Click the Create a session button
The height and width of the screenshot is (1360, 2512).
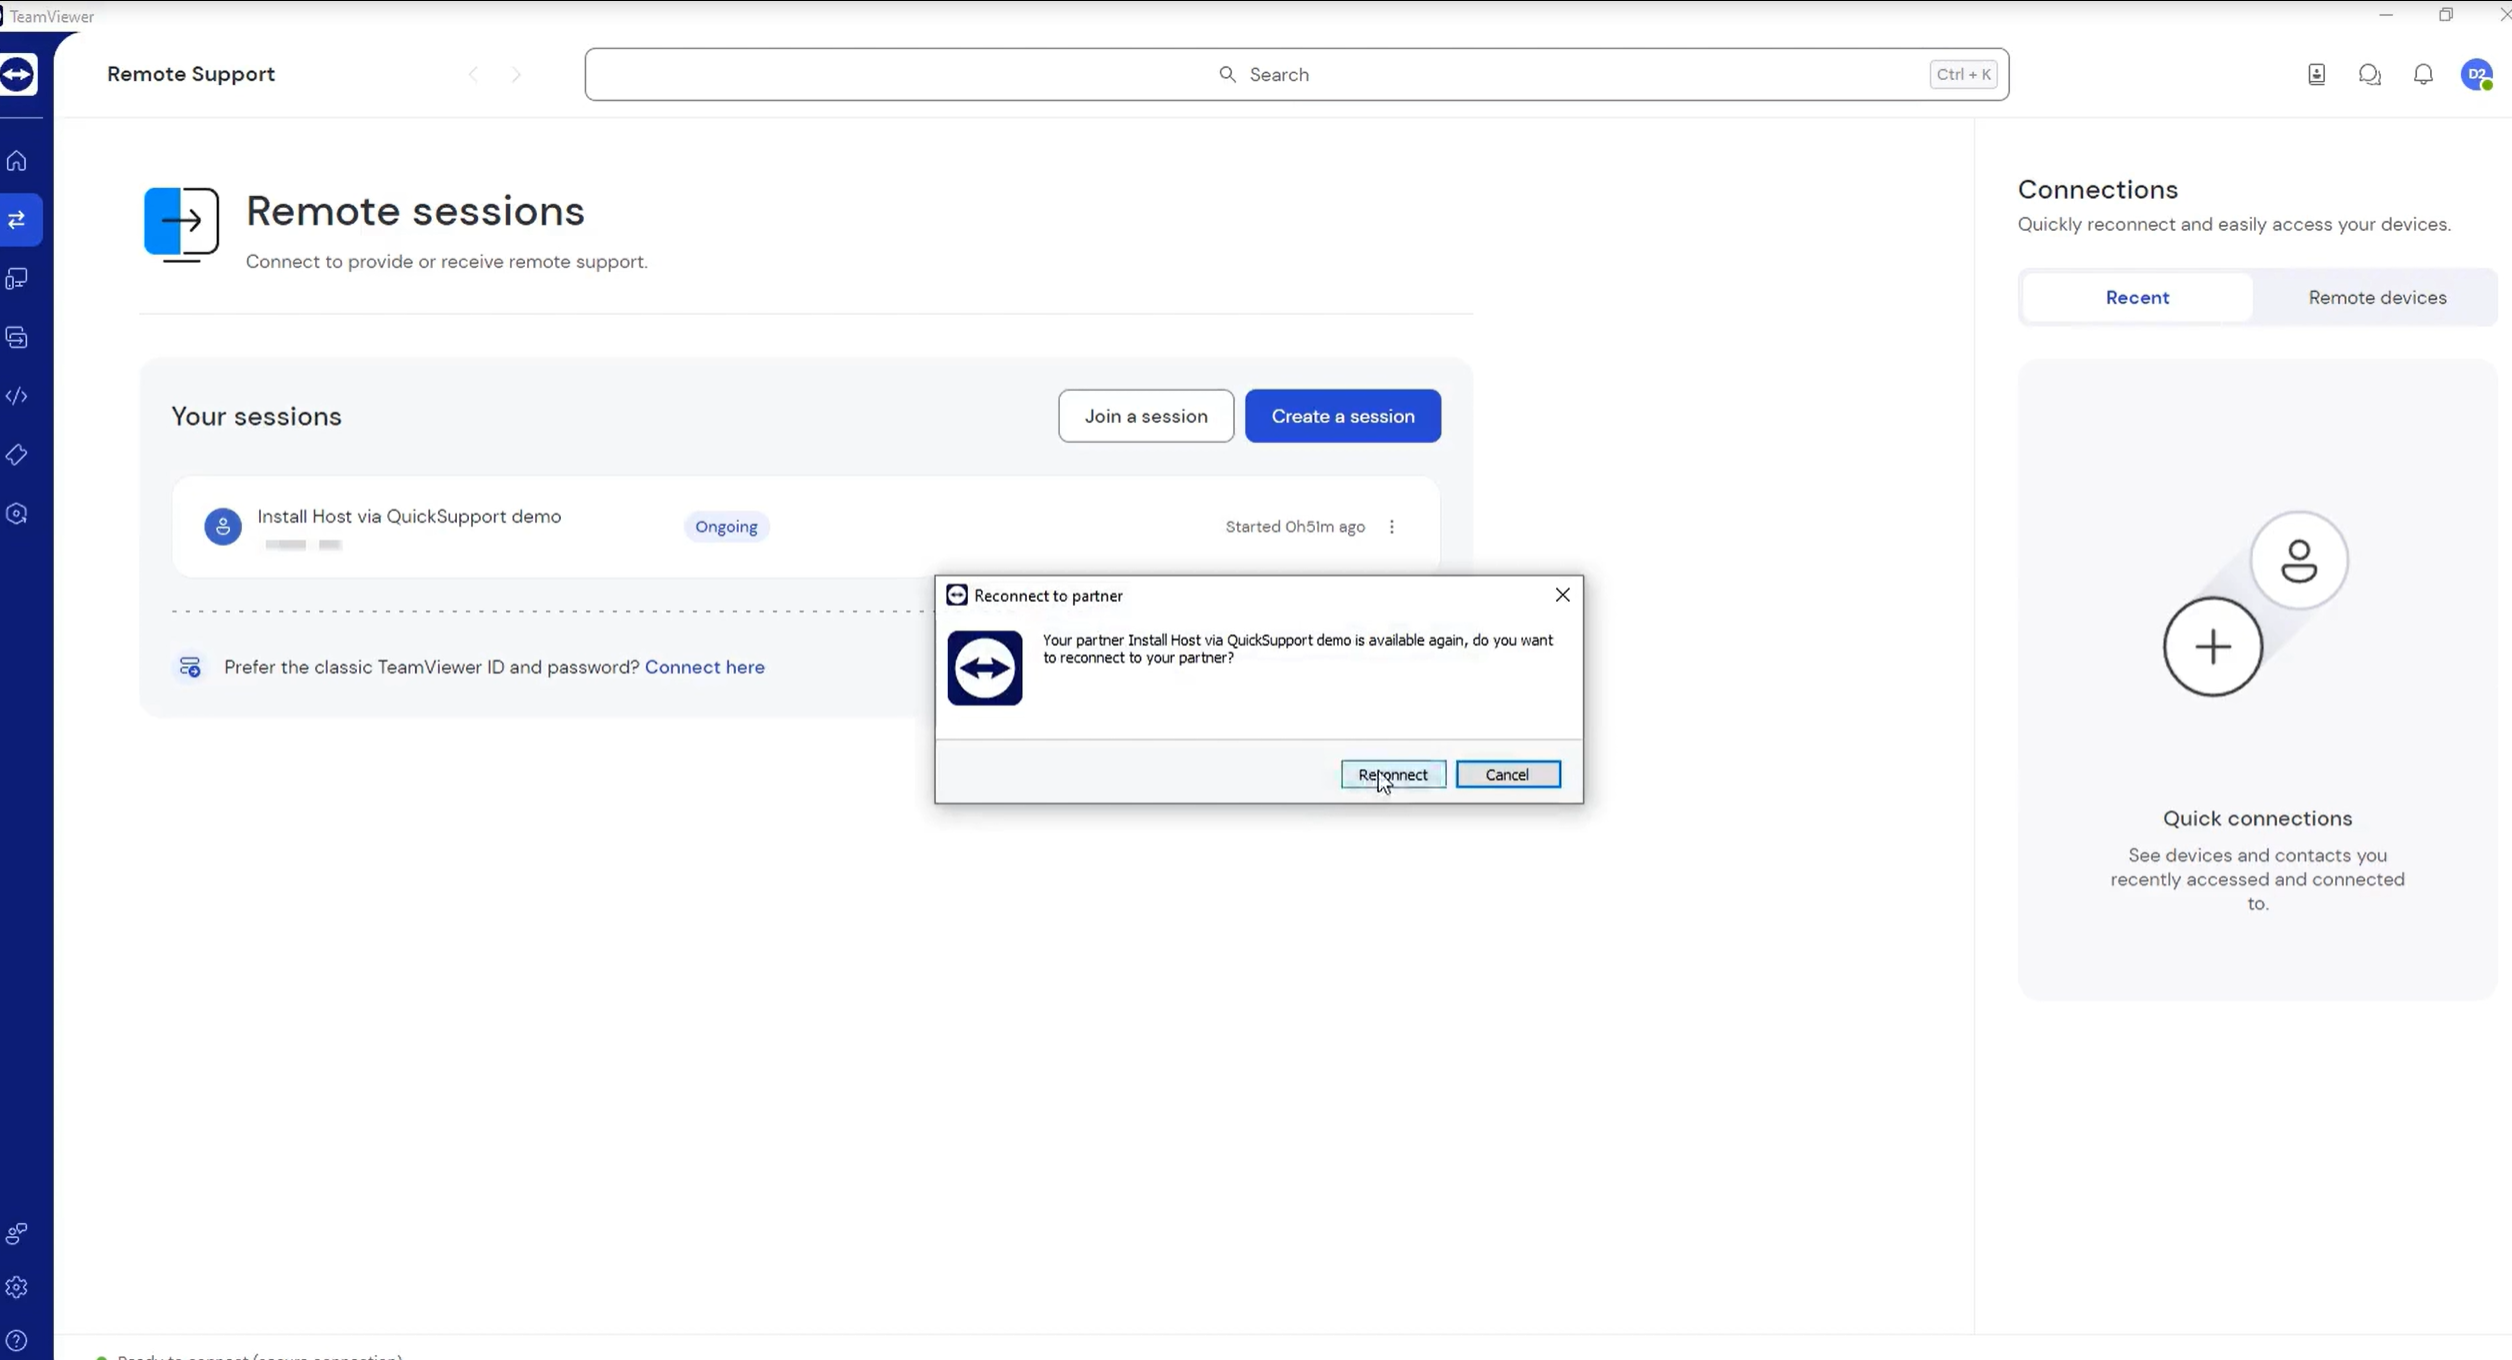pyautogui.click(x=1342, y=416)
